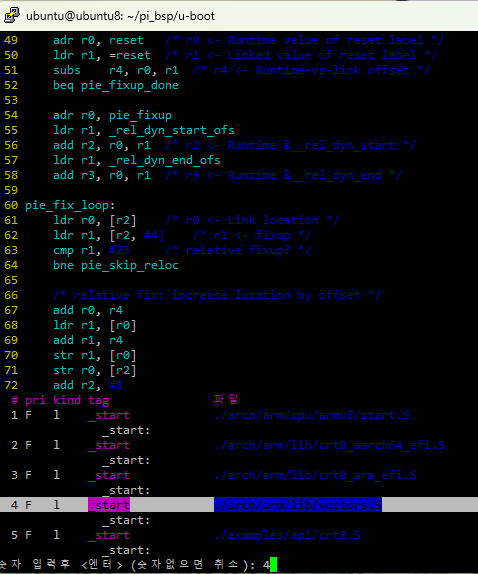Click 'add r0, r4' on line 67
The image size is (478, 574).
pyautogui.click(x=88, y=310)
